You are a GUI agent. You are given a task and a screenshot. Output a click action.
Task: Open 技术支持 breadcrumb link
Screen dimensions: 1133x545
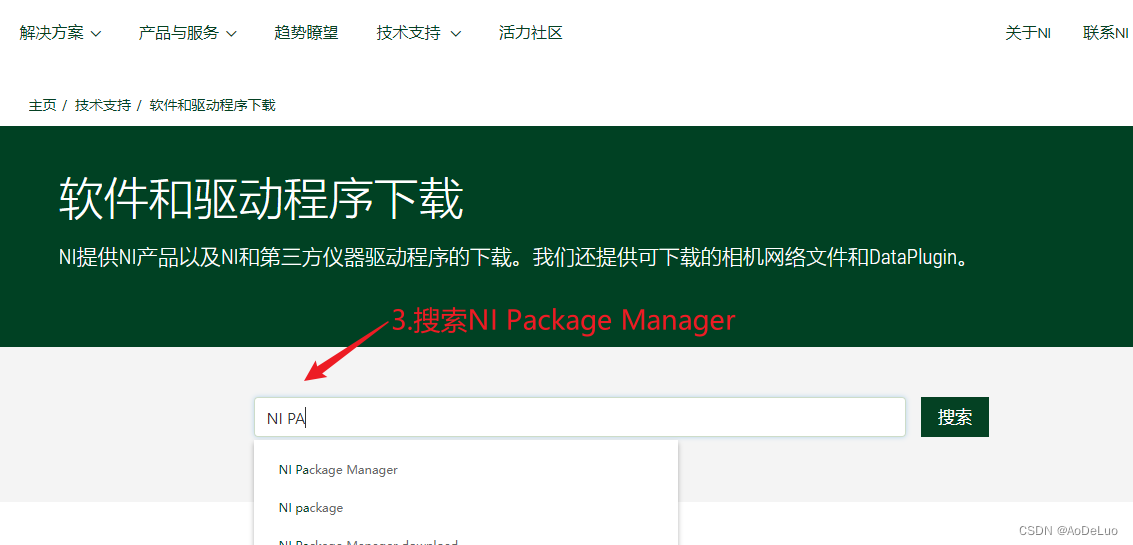click(103, 106)
